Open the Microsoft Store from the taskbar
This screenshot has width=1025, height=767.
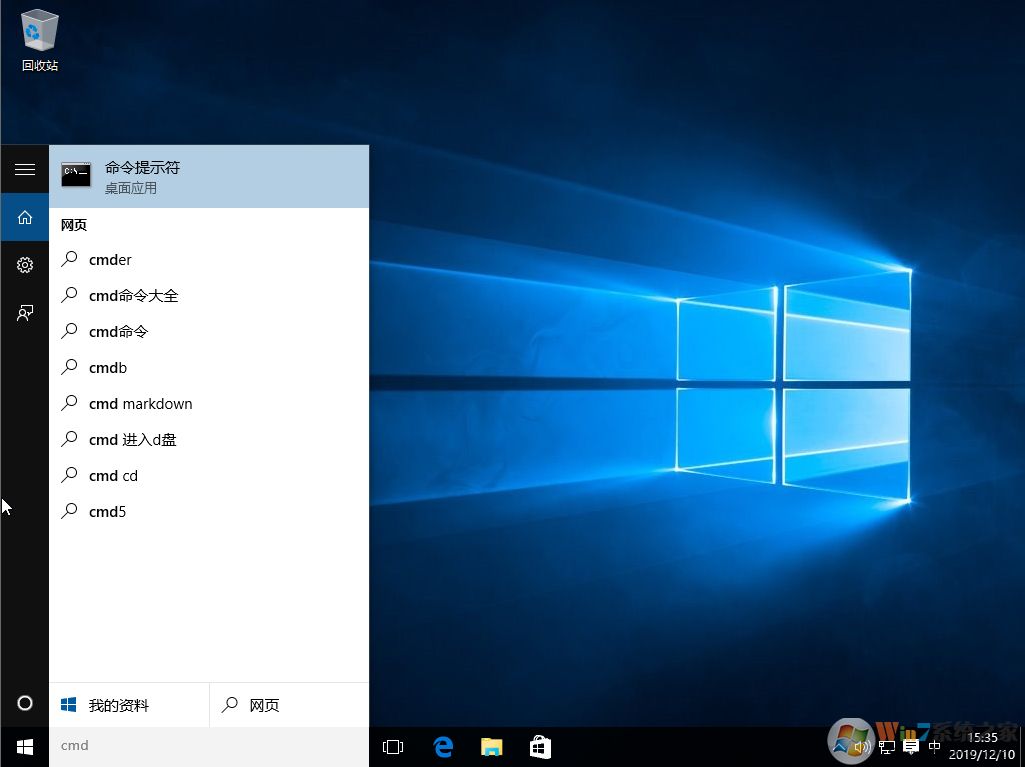click(540, 746)
